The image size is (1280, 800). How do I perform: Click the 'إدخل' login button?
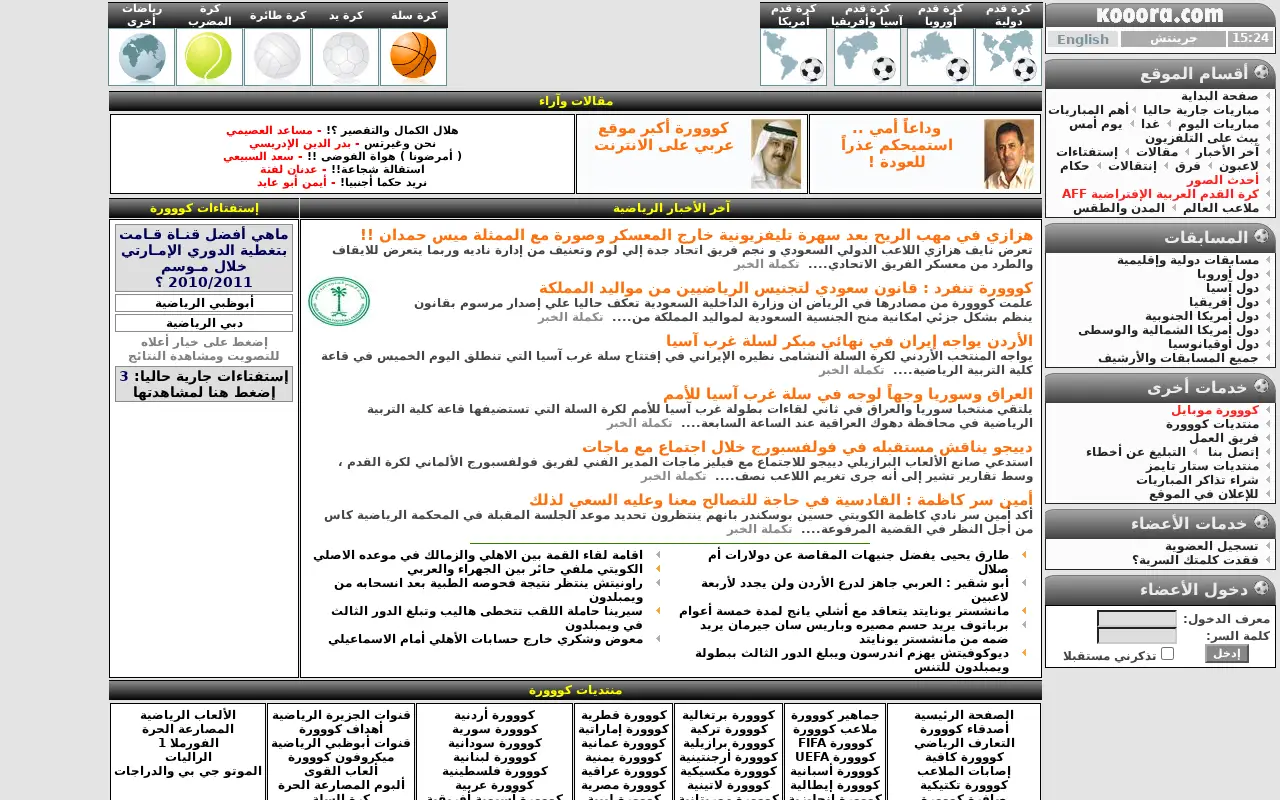[x=1227, y=653]
